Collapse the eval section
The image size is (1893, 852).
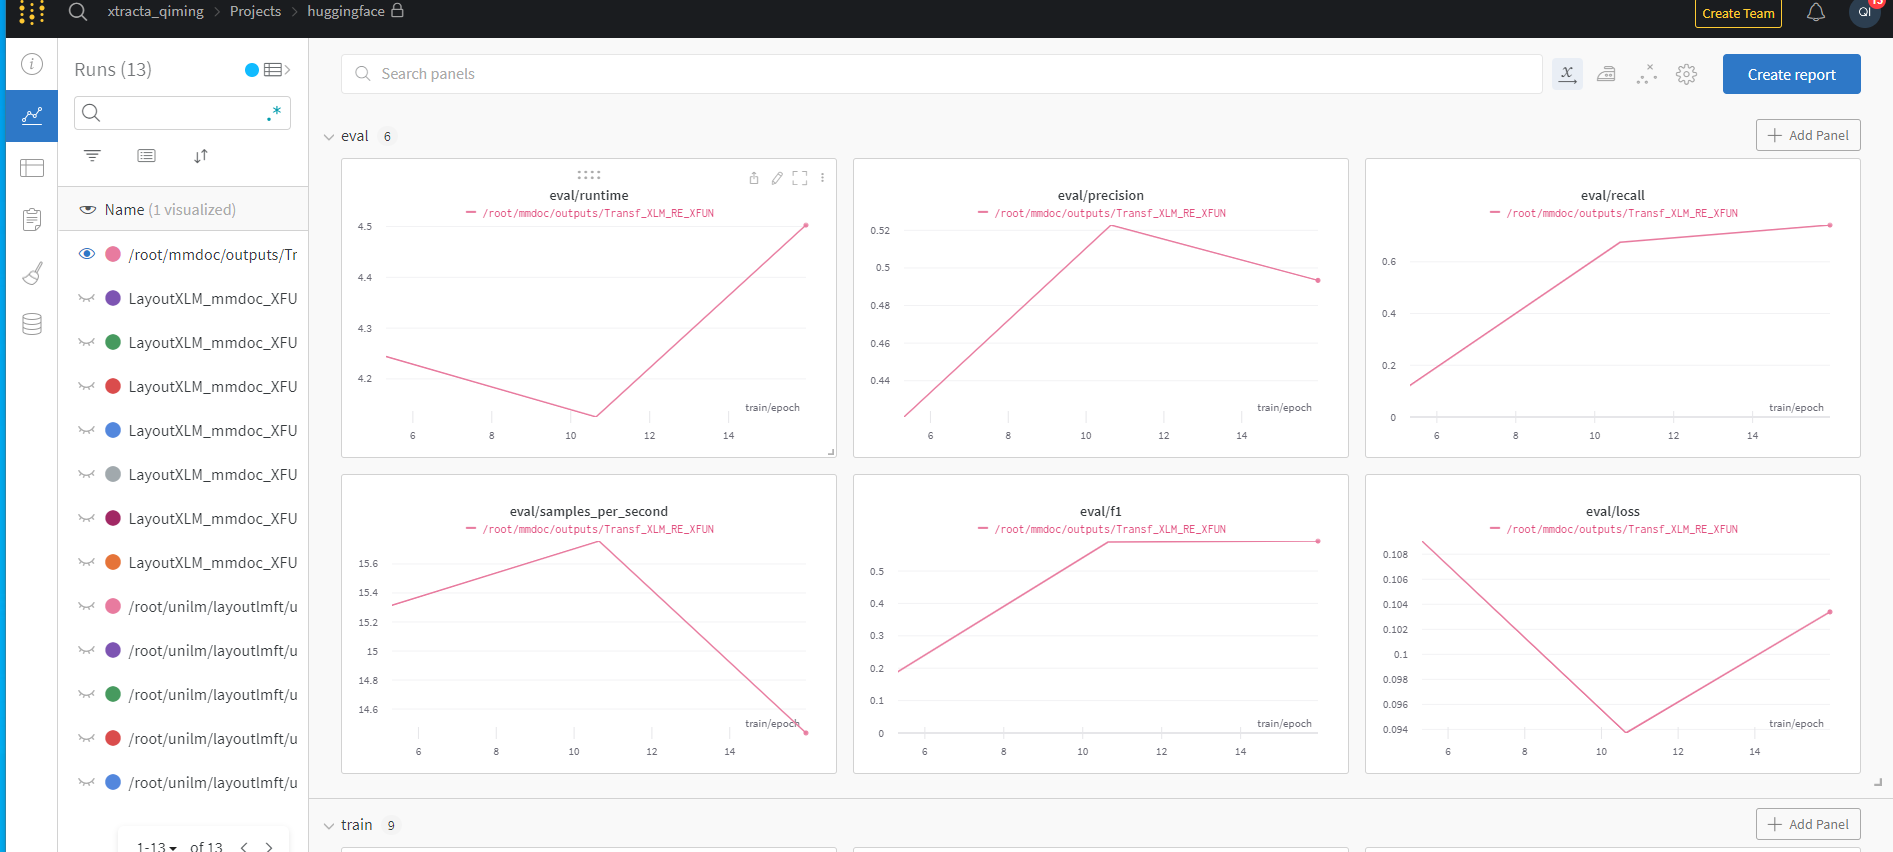pos(329,137)
